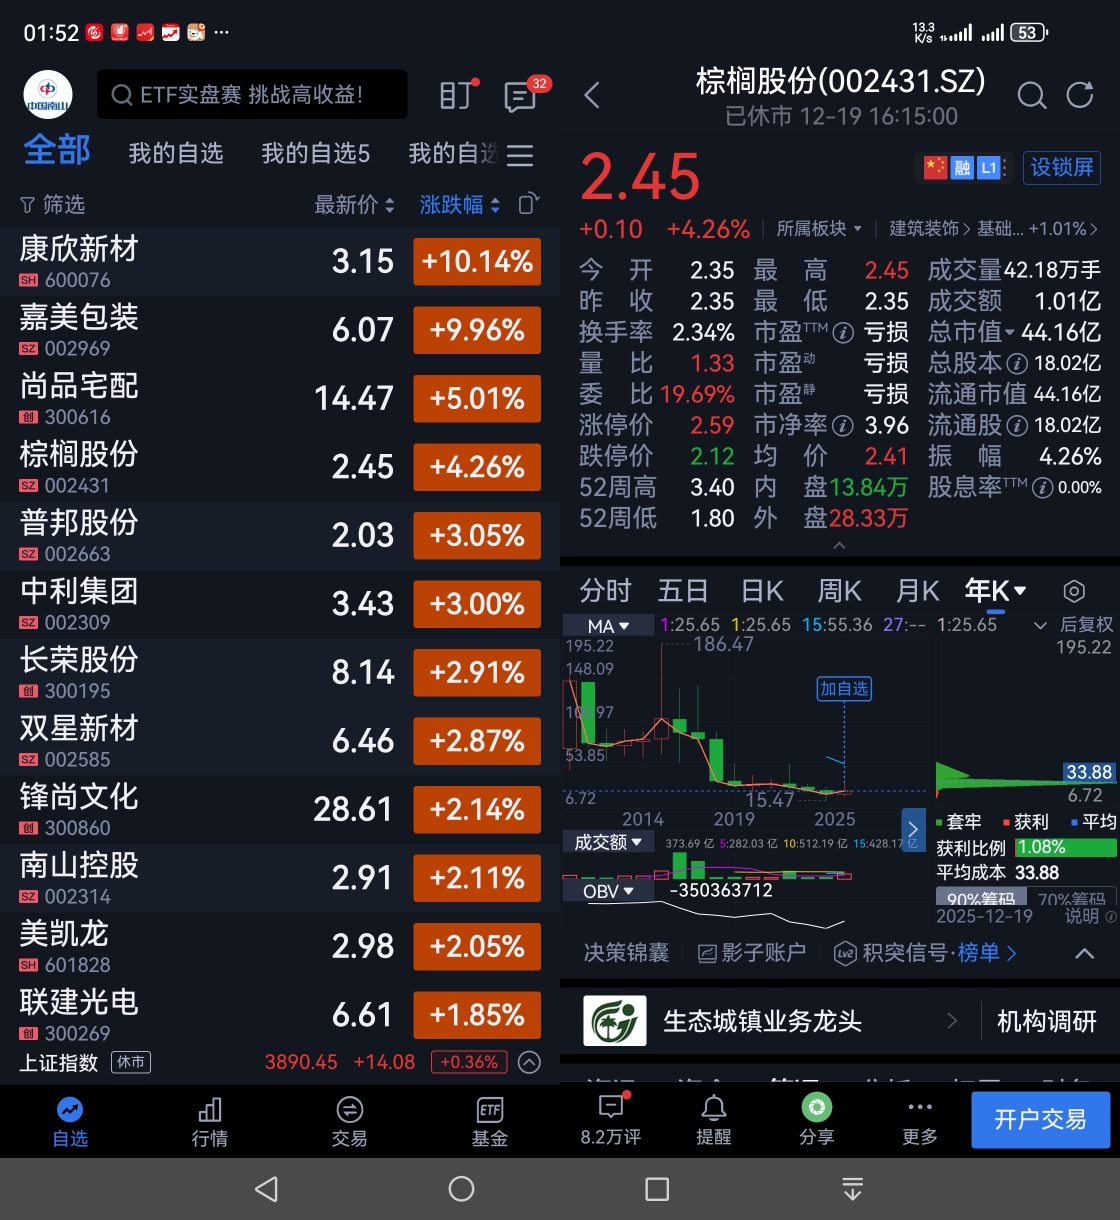This screenshot has width=1120, height=1220.
Task: Tap the China flag market badge
Action: coord(935,167)
